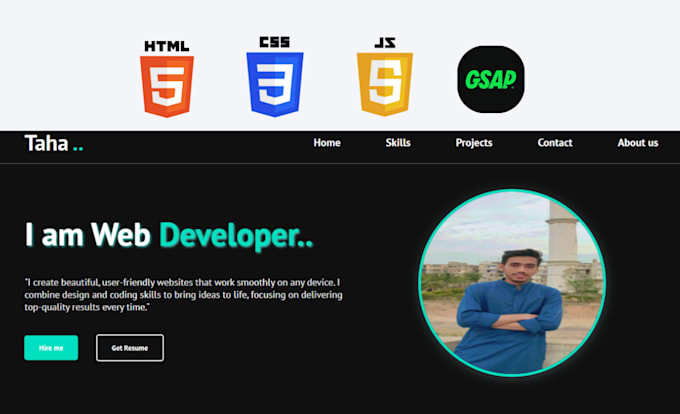
Task: Click the GSAP black rounded logo
Action: [491, 79]
